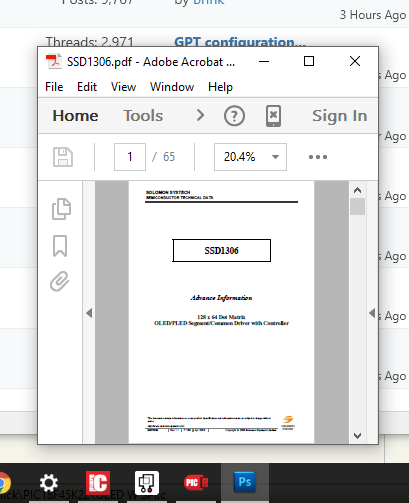Click the Solomon Systech header text
The height and width of the screenshot is (503, 409).
pyautogui.click(x=168, y=192)
